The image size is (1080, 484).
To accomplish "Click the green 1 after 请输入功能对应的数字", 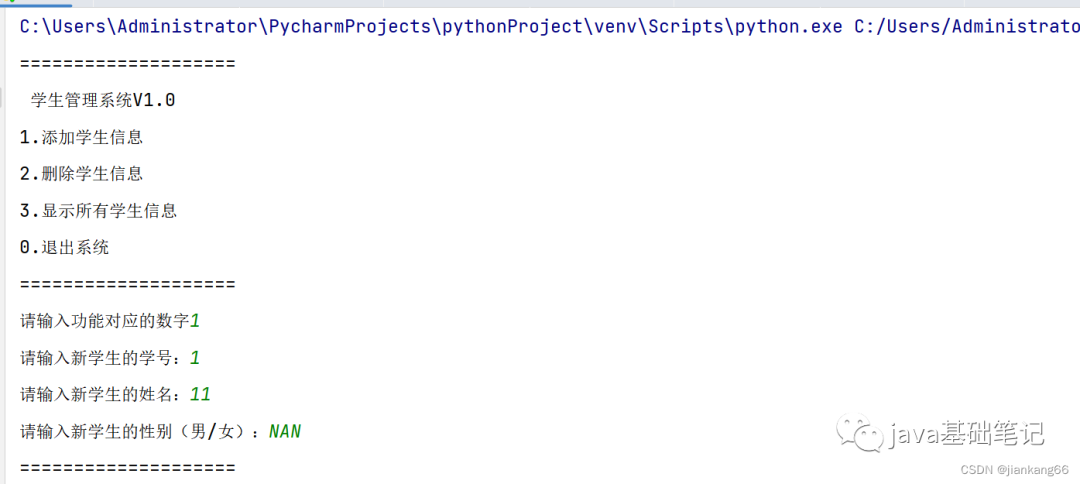I will [x=195, y=321].
